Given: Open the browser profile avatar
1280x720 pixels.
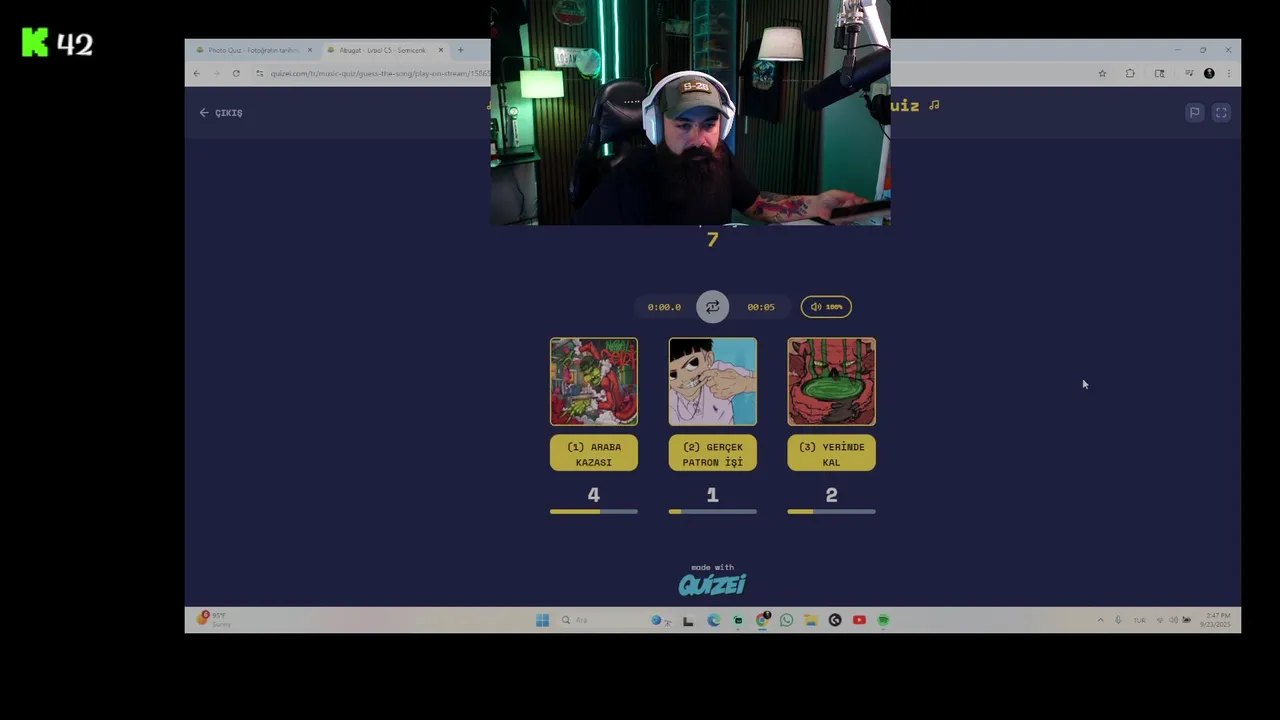Looking at the screenshot, I should [x=1209, y=73].
